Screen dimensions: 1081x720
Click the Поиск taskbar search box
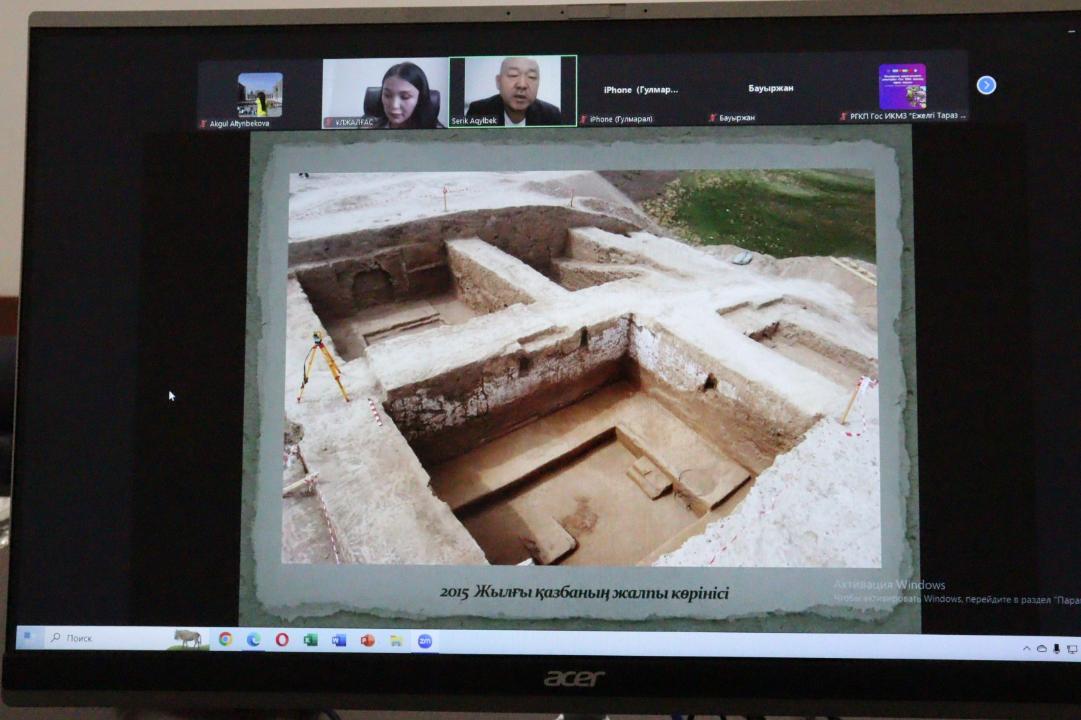(128, 639)
